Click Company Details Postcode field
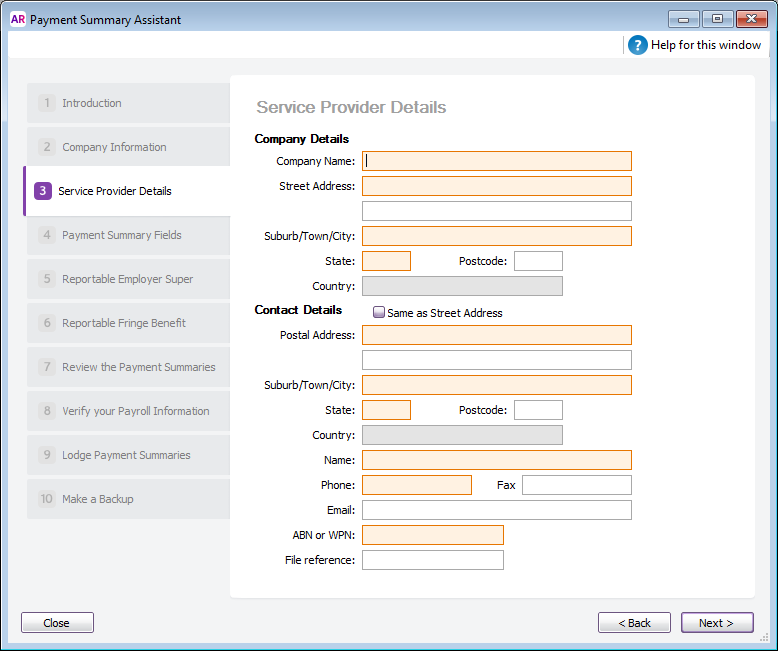 point(538,261)
